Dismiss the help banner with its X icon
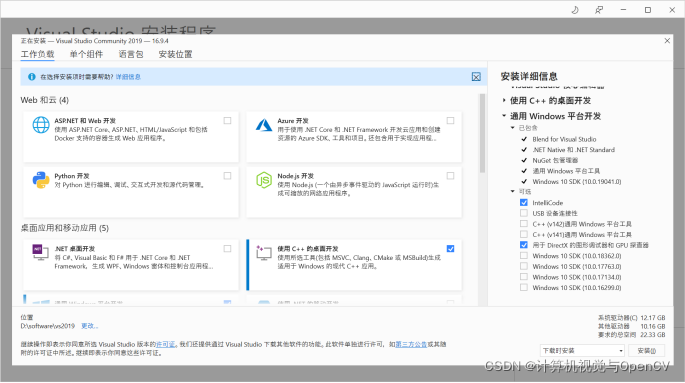The image size is (685, 383). click(476, 77)
